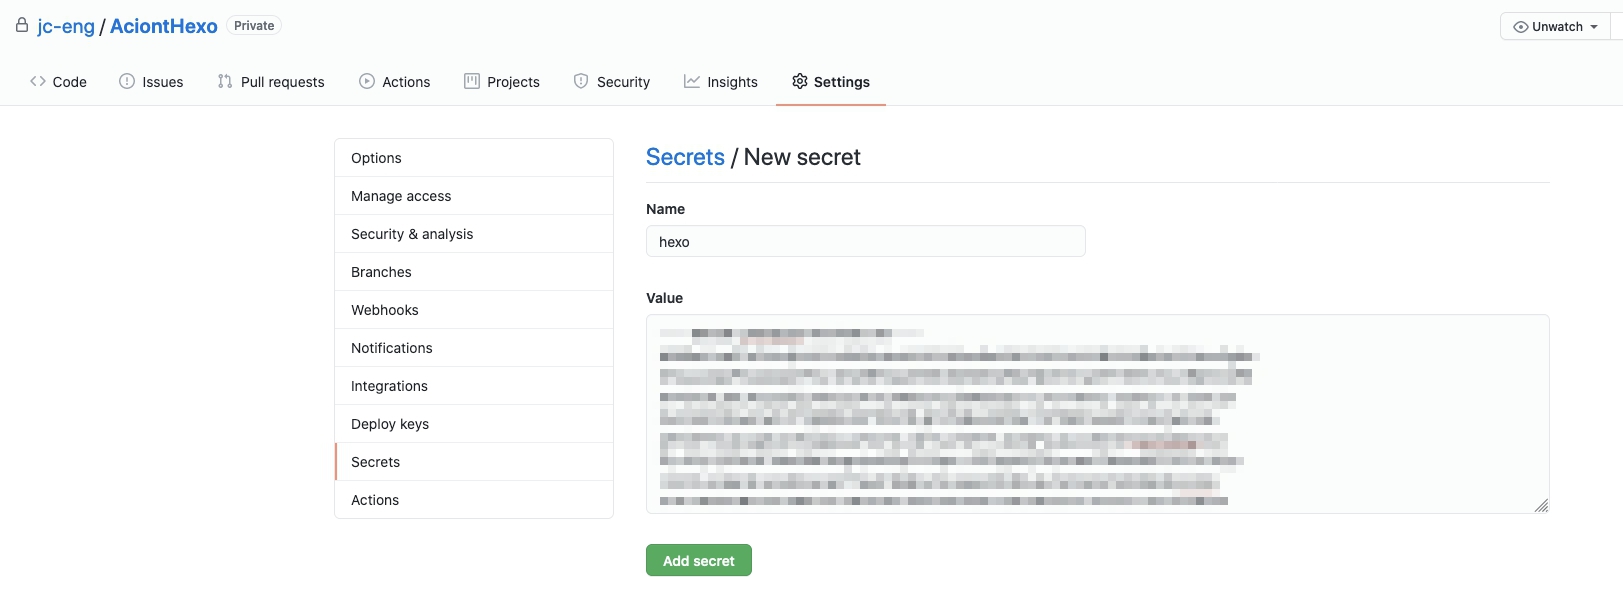The image size is (1623, 609).
Task: Click the Pull requests branch icon
Action: (x=225, y=81)
